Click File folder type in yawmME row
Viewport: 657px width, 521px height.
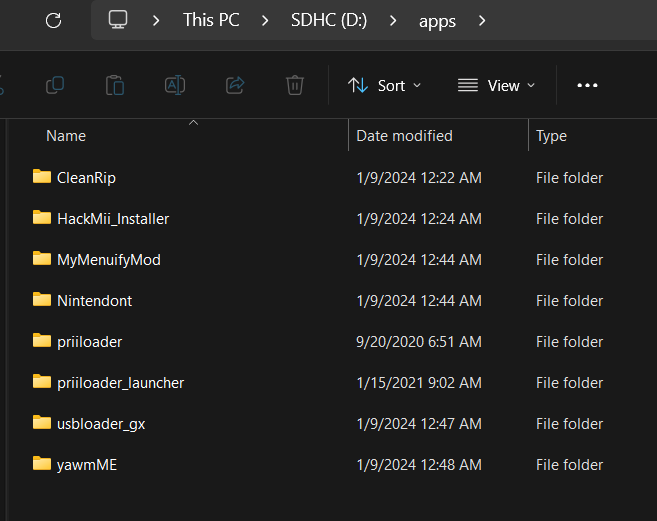[x=569, y=465]
